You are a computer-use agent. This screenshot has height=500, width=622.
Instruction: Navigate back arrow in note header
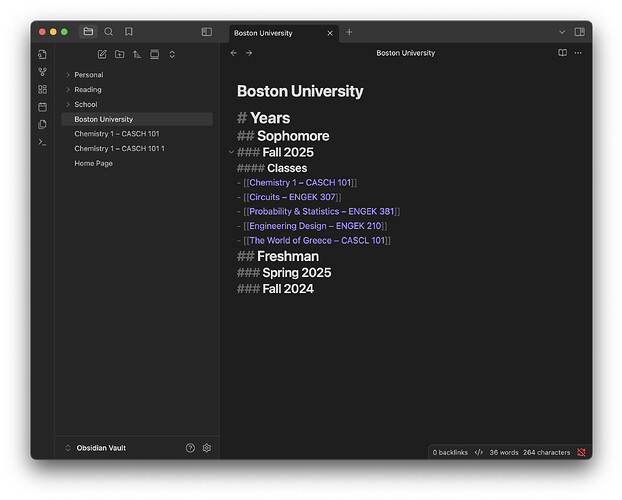[x=234, y=53]
